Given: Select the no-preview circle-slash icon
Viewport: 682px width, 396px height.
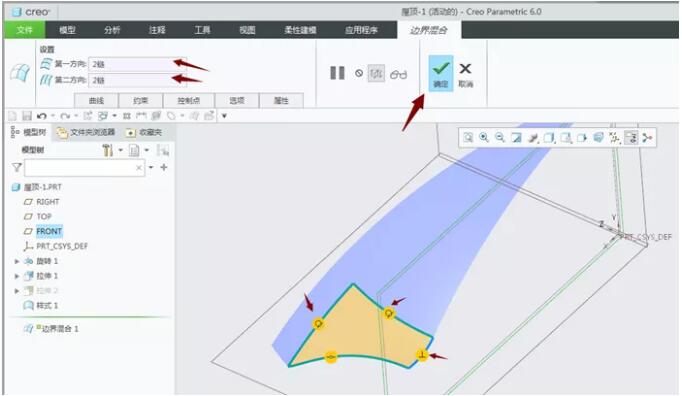Looking at the screenshot, I should [x=359, y=73].
